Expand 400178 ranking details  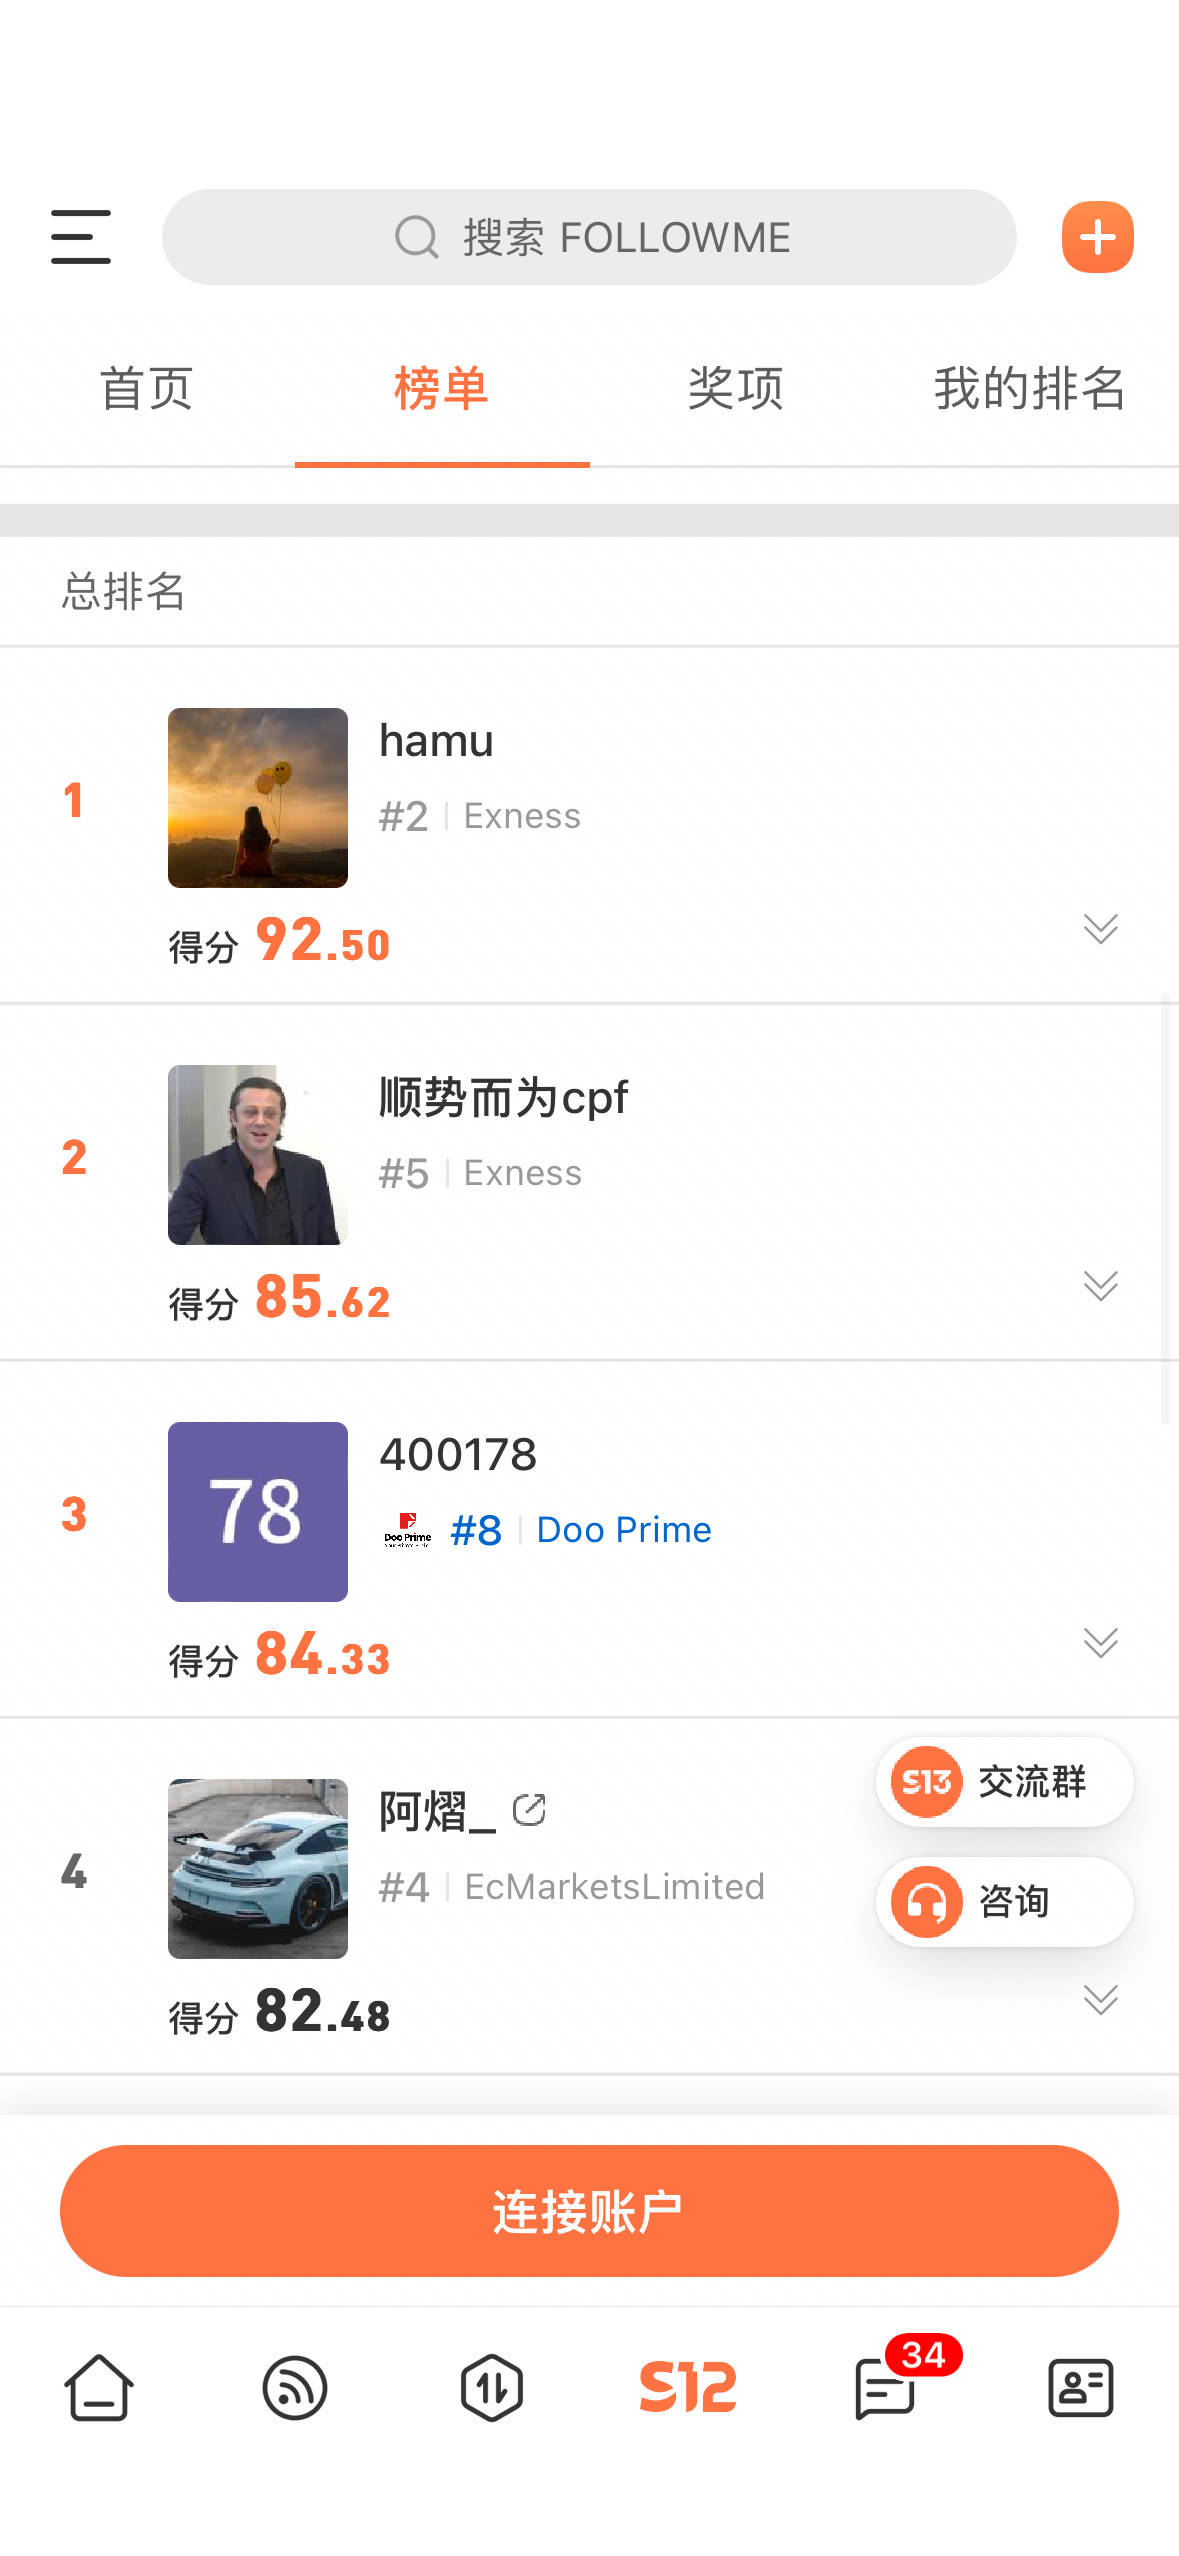click(x=1100, y=1642)
